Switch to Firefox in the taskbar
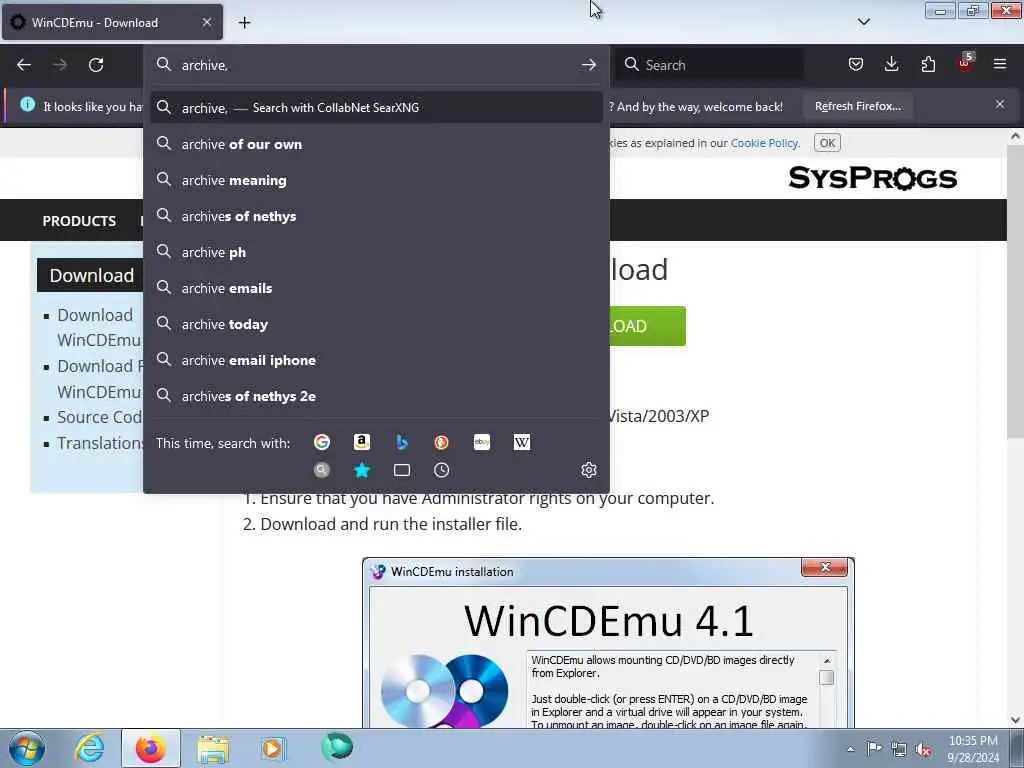This screenshot has width=1024, height=768. click(151, 748)
